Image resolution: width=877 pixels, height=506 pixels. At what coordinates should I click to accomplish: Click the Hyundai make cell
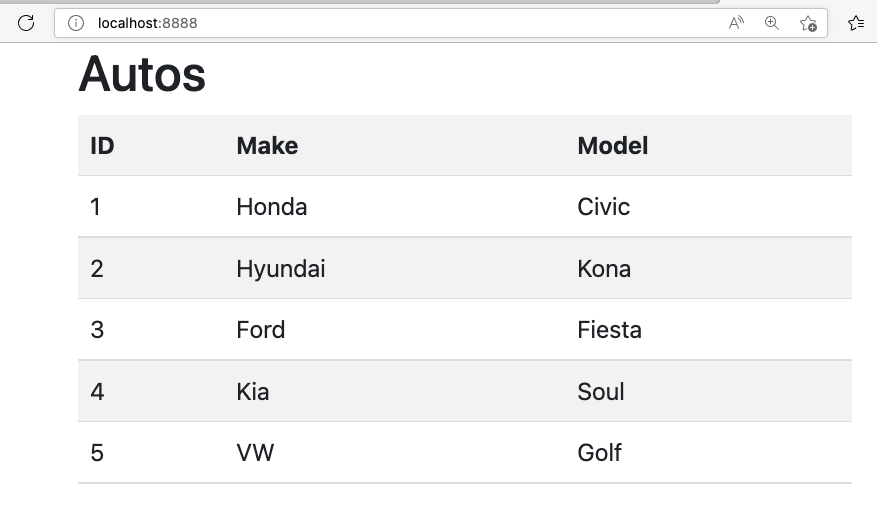[x=280, y=269]
